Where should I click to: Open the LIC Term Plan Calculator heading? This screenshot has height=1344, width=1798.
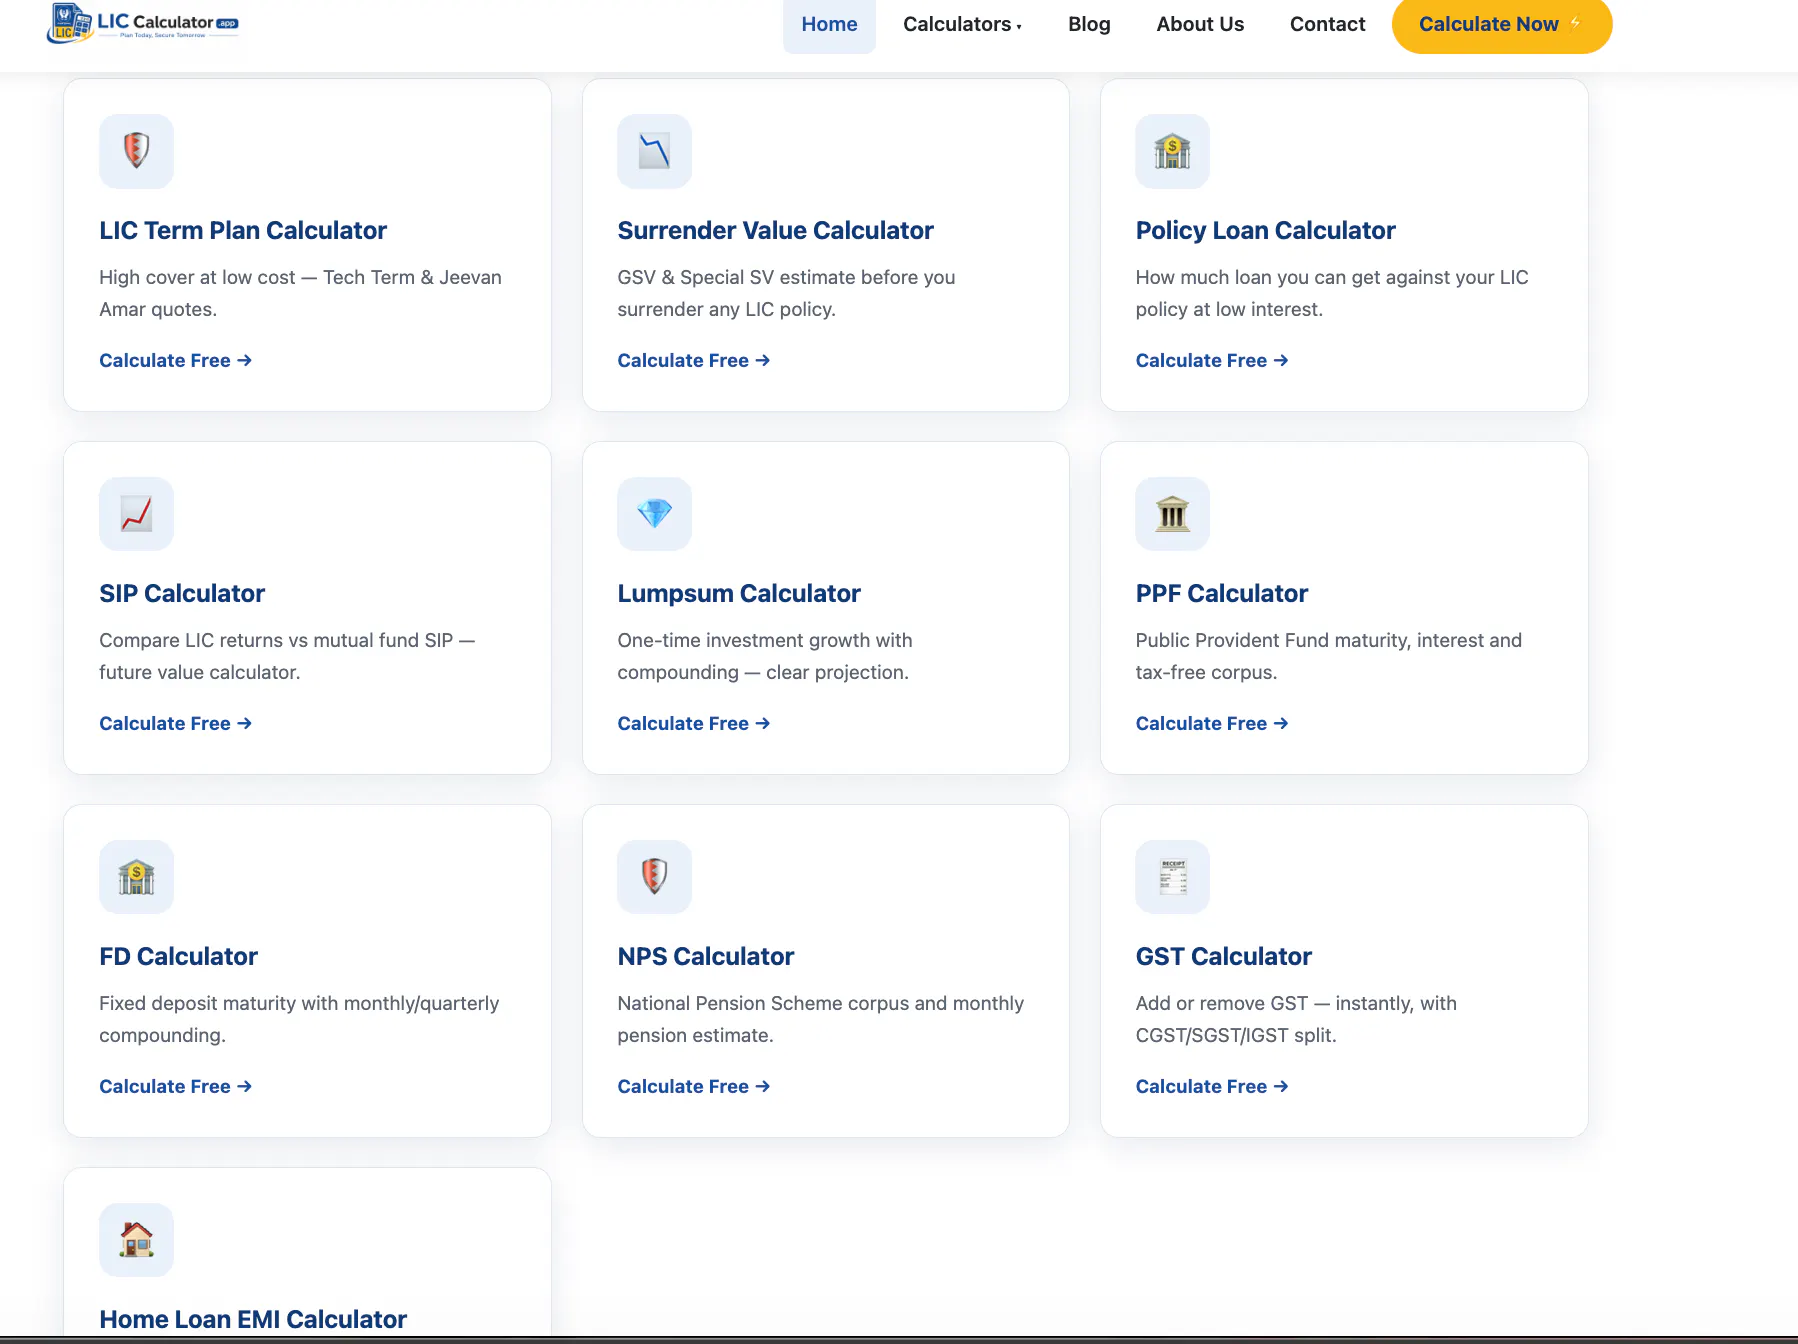point(243,231)
